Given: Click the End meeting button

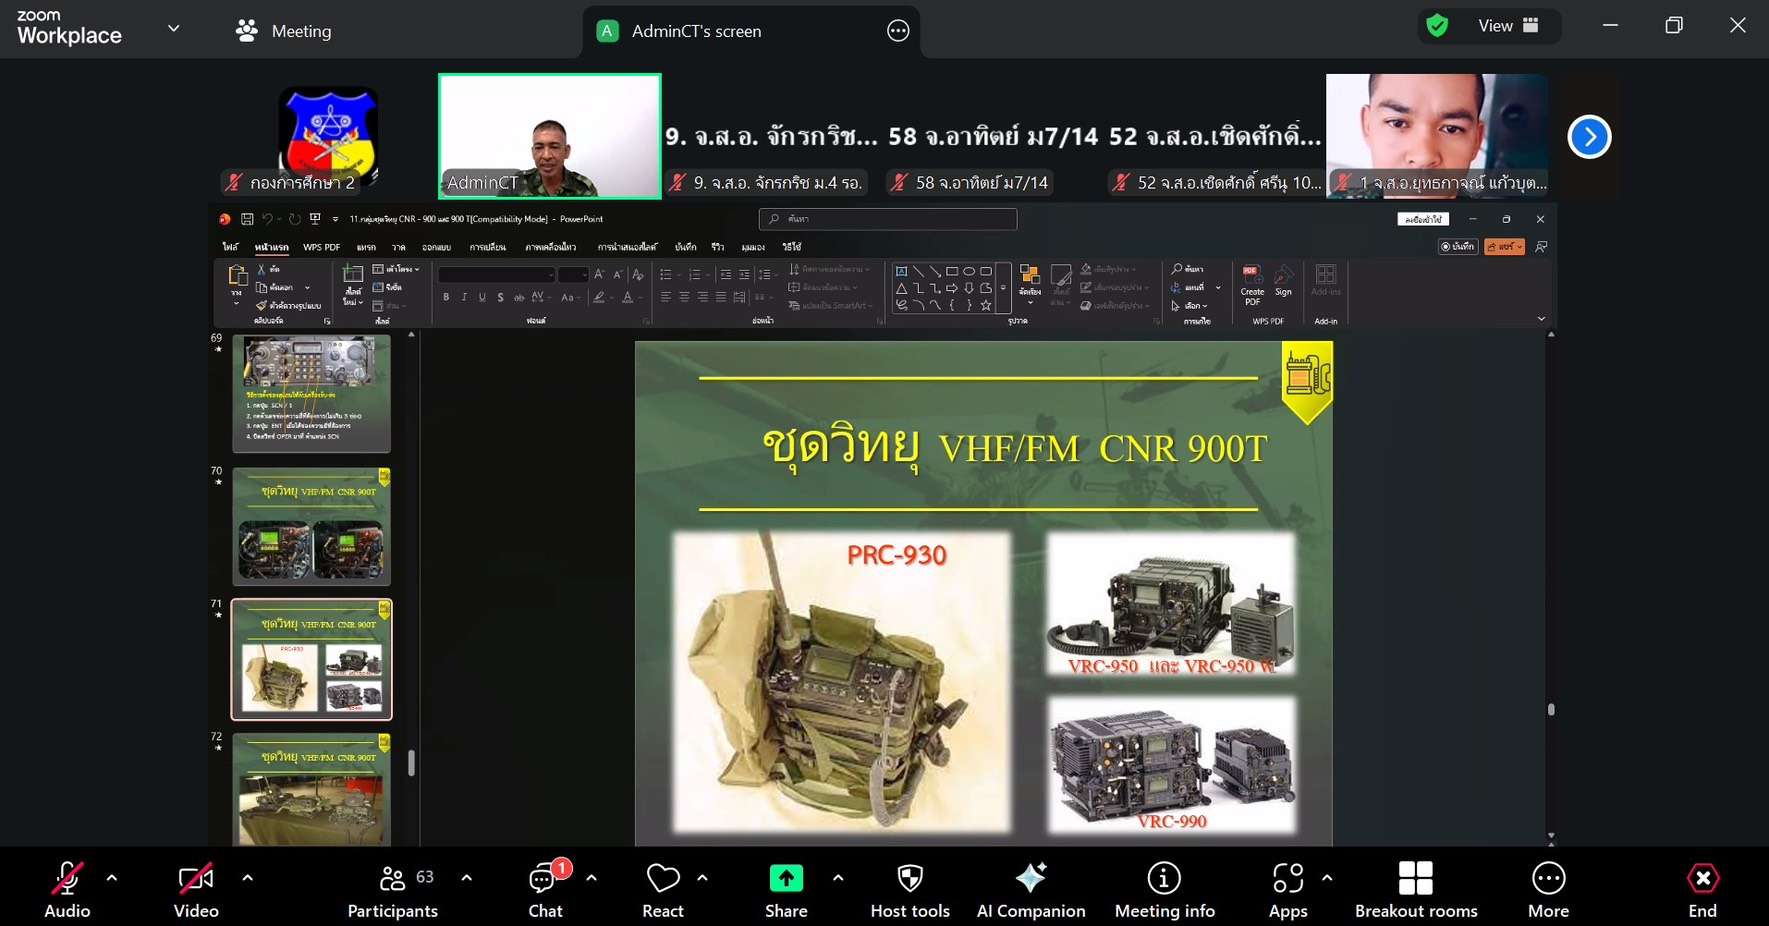Looking at the screenshot, I should tap(1702, 890).
